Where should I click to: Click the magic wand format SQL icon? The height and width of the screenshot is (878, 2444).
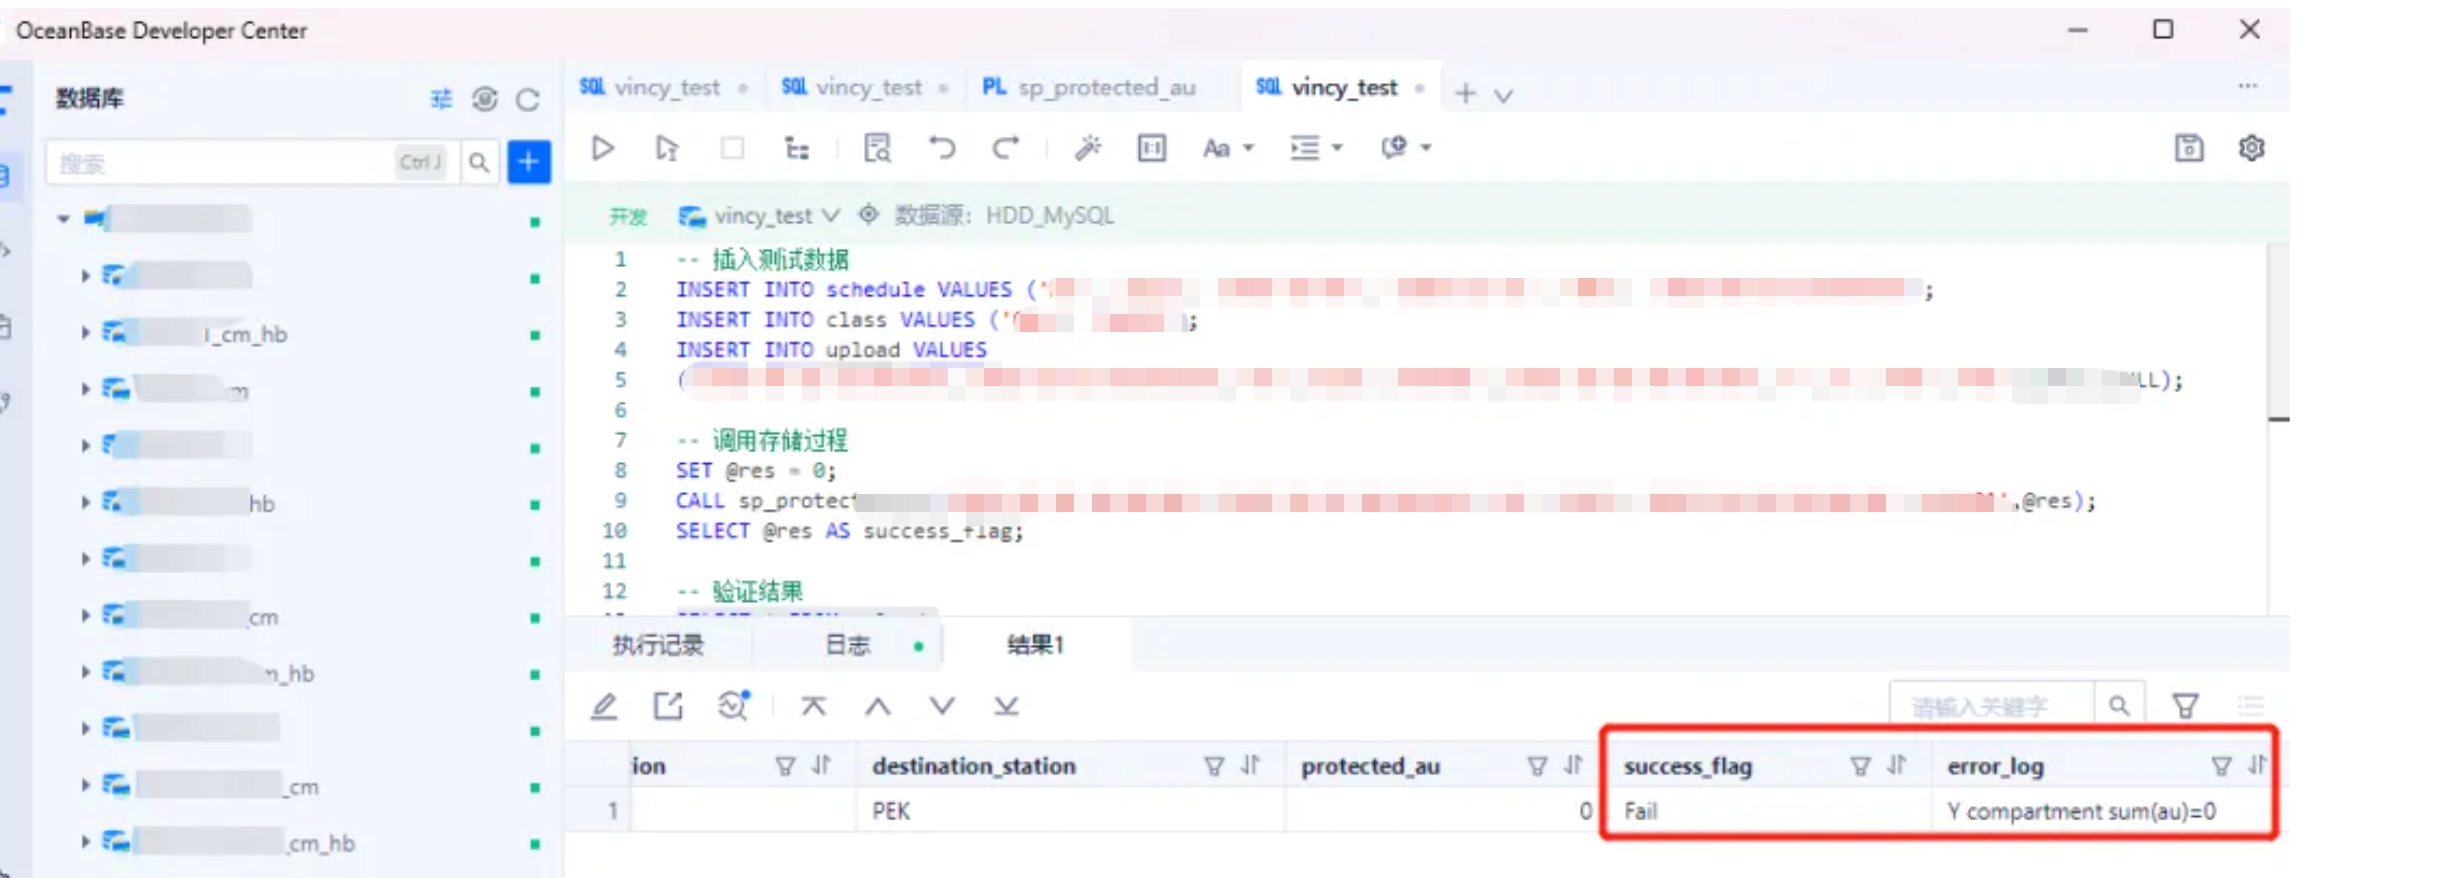(1087, 149)
